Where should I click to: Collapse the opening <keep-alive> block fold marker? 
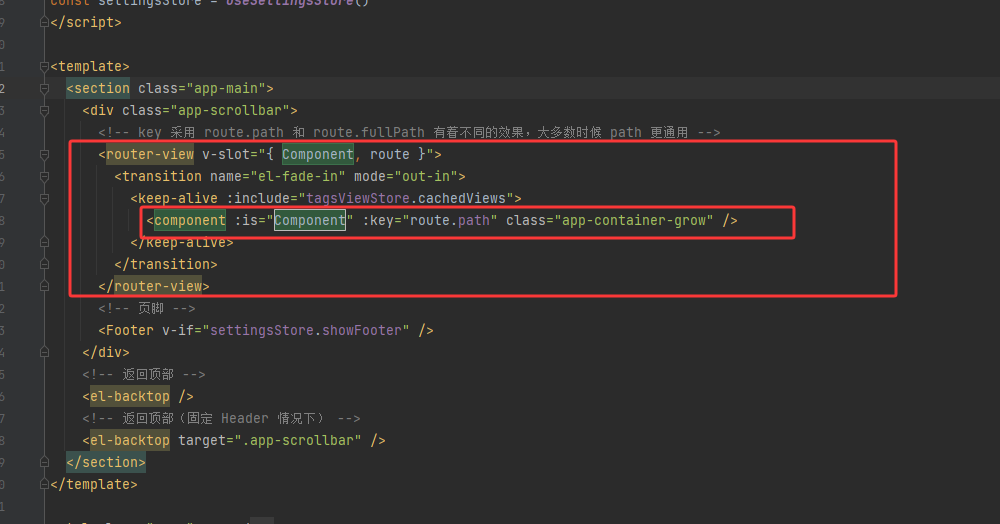[x=44, y=198]
